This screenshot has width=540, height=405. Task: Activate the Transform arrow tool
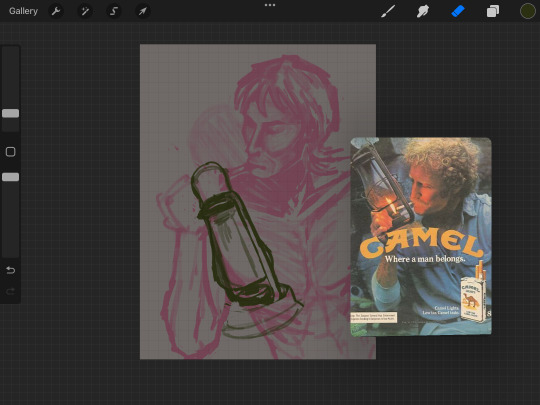coord(143,11)
